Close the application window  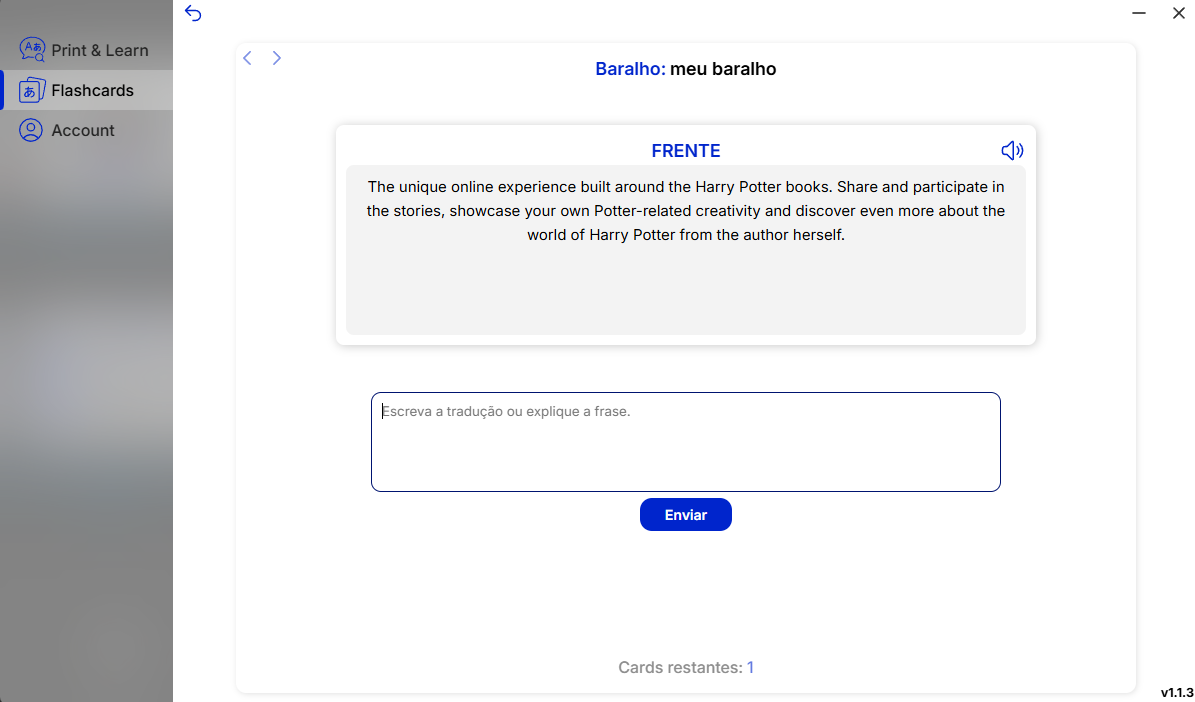[x=1178, y=13]
